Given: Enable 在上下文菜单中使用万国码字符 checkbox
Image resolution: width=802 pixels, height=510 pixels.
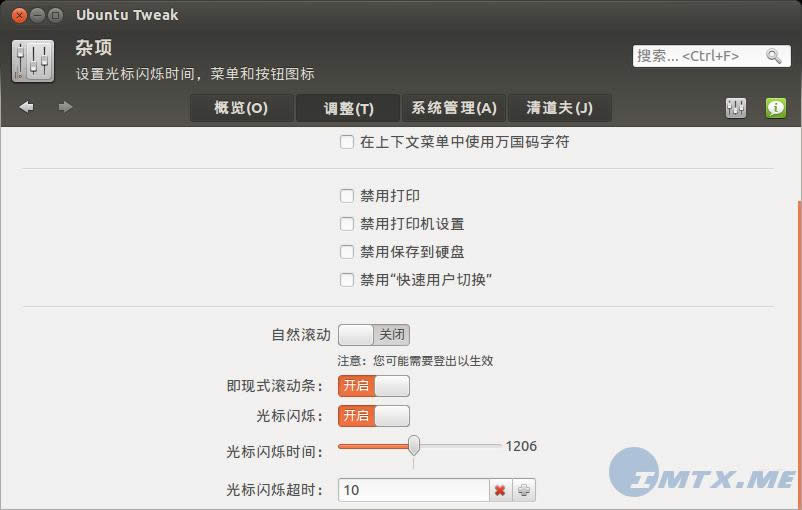Looking at the screenshot, I should click(347, 142).
